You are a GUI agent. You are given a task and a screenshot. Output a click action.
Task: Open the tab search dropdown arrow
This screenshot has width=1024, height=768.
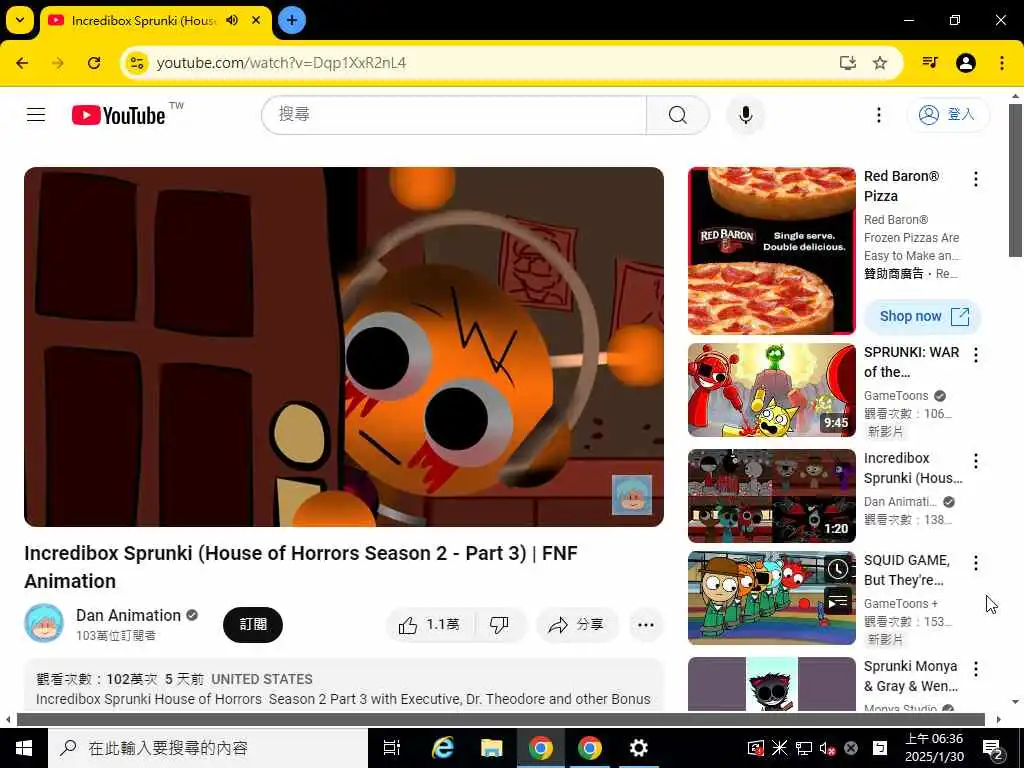tap(20, 20)
